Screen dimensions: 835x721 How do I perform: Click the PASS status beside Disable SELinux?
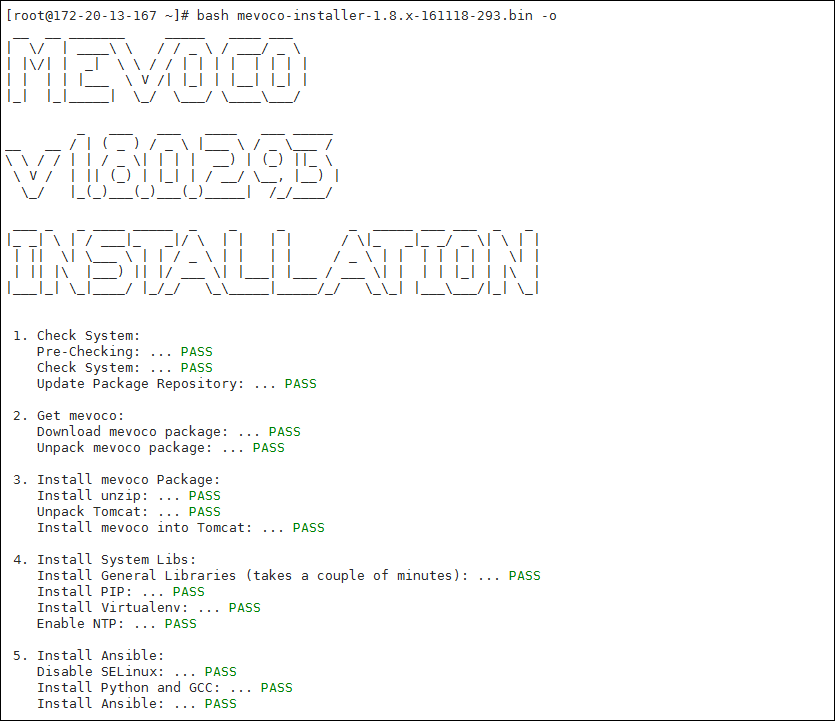pyautogui.click(x=220, y=671)
